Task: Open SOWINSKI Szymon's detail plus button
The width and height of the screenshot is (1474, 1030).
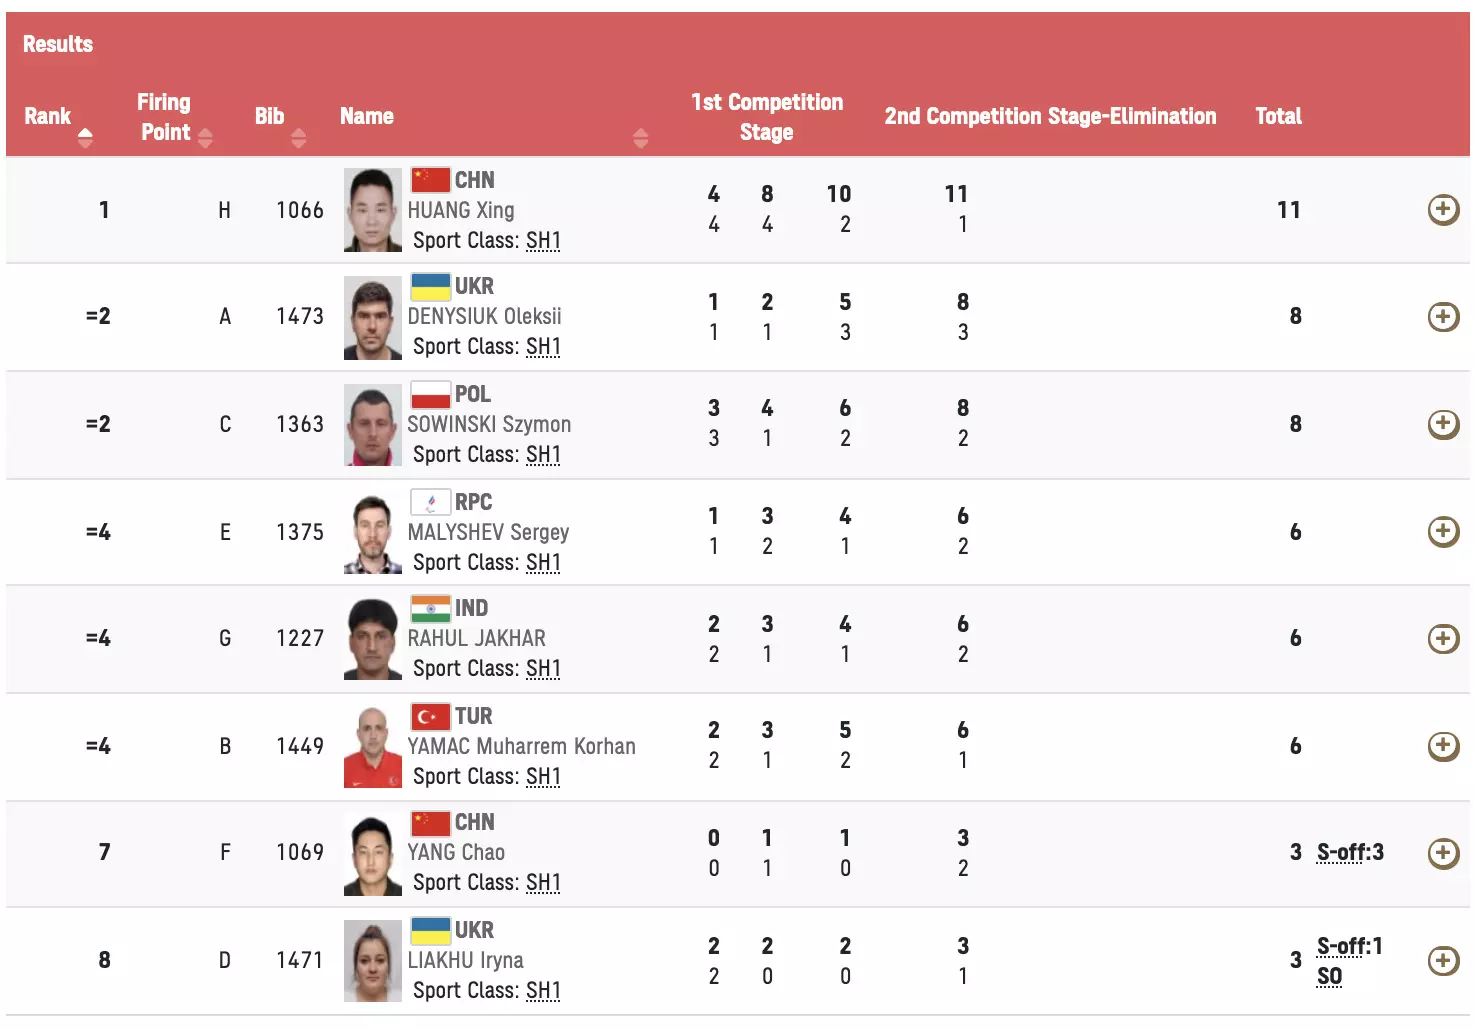Action: (x=1442, y=424)
